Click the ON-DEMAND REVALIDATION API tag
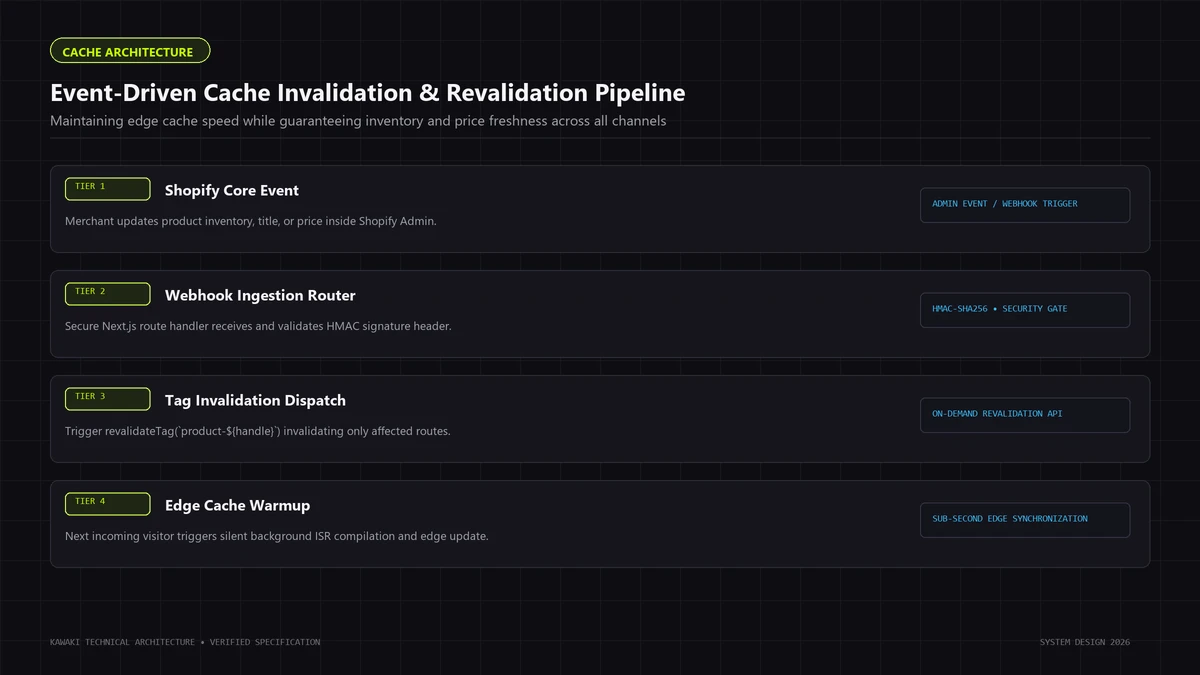Image resolution: width=1200 pixels, height=675 pixels. pos(1025,415)
